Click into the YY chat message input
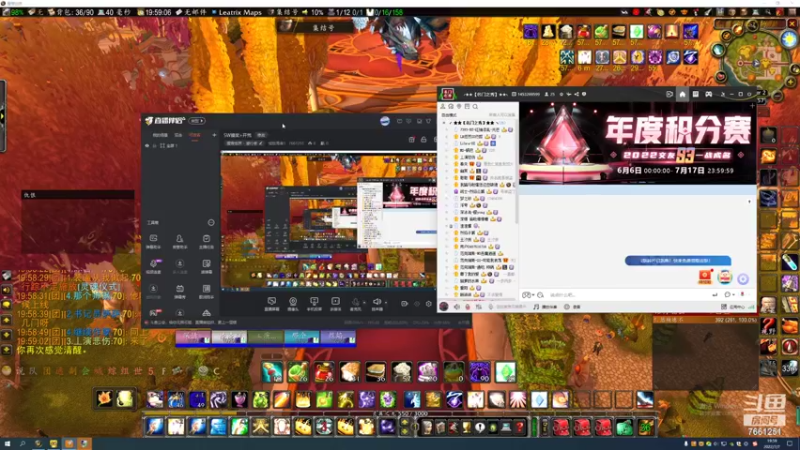800x450 pixels. pyautogui.click(x=628, y=295)
